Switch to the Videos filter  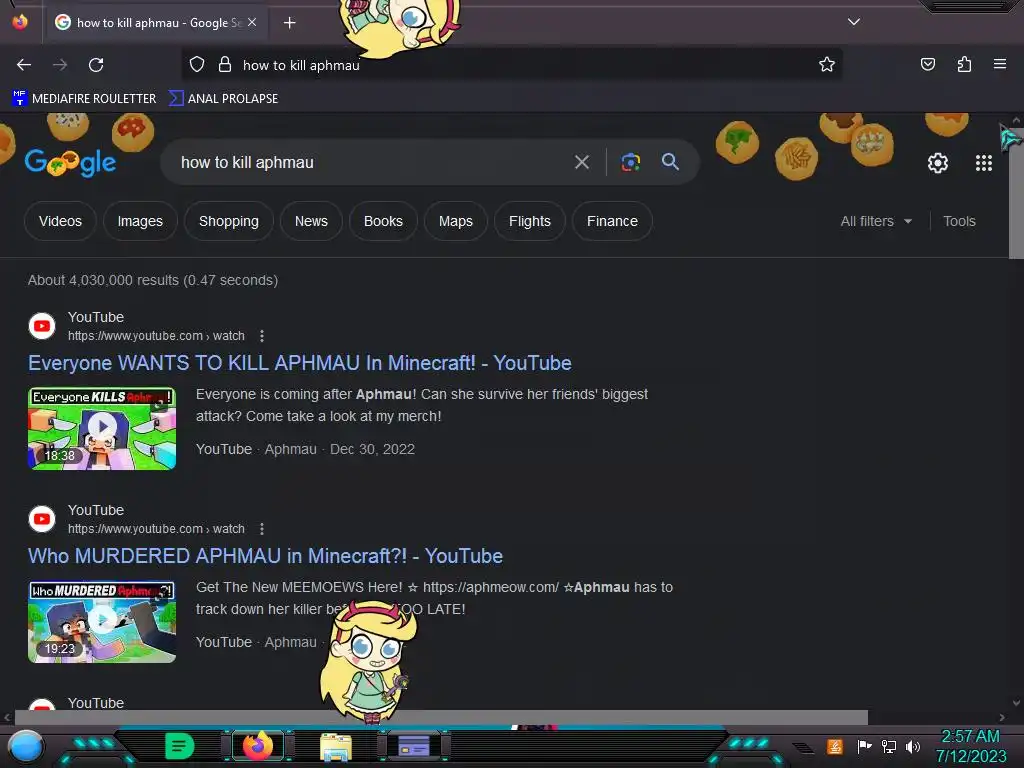coord(60,221)
